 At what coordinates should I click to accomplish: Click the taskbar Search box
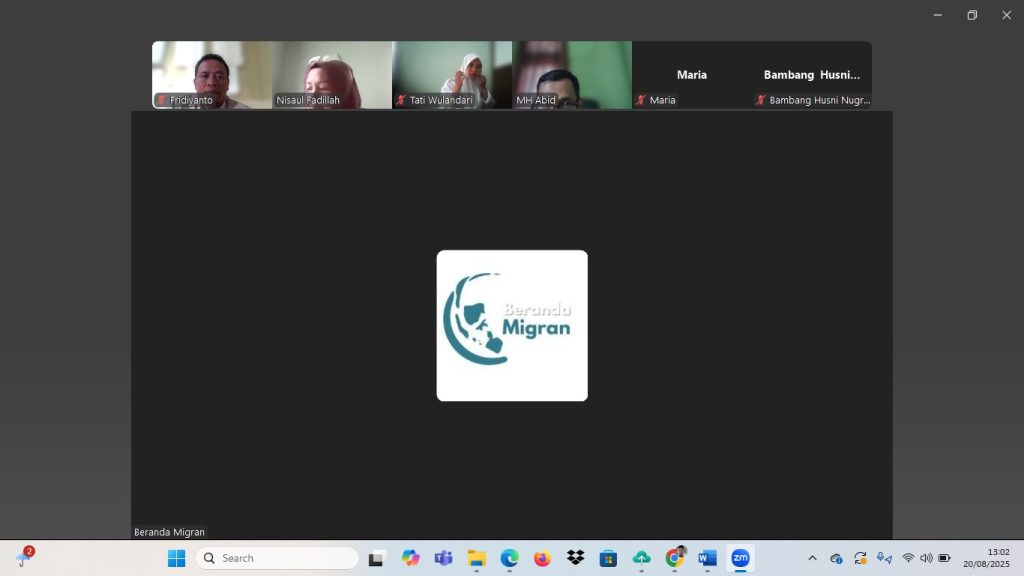[277, 558]
